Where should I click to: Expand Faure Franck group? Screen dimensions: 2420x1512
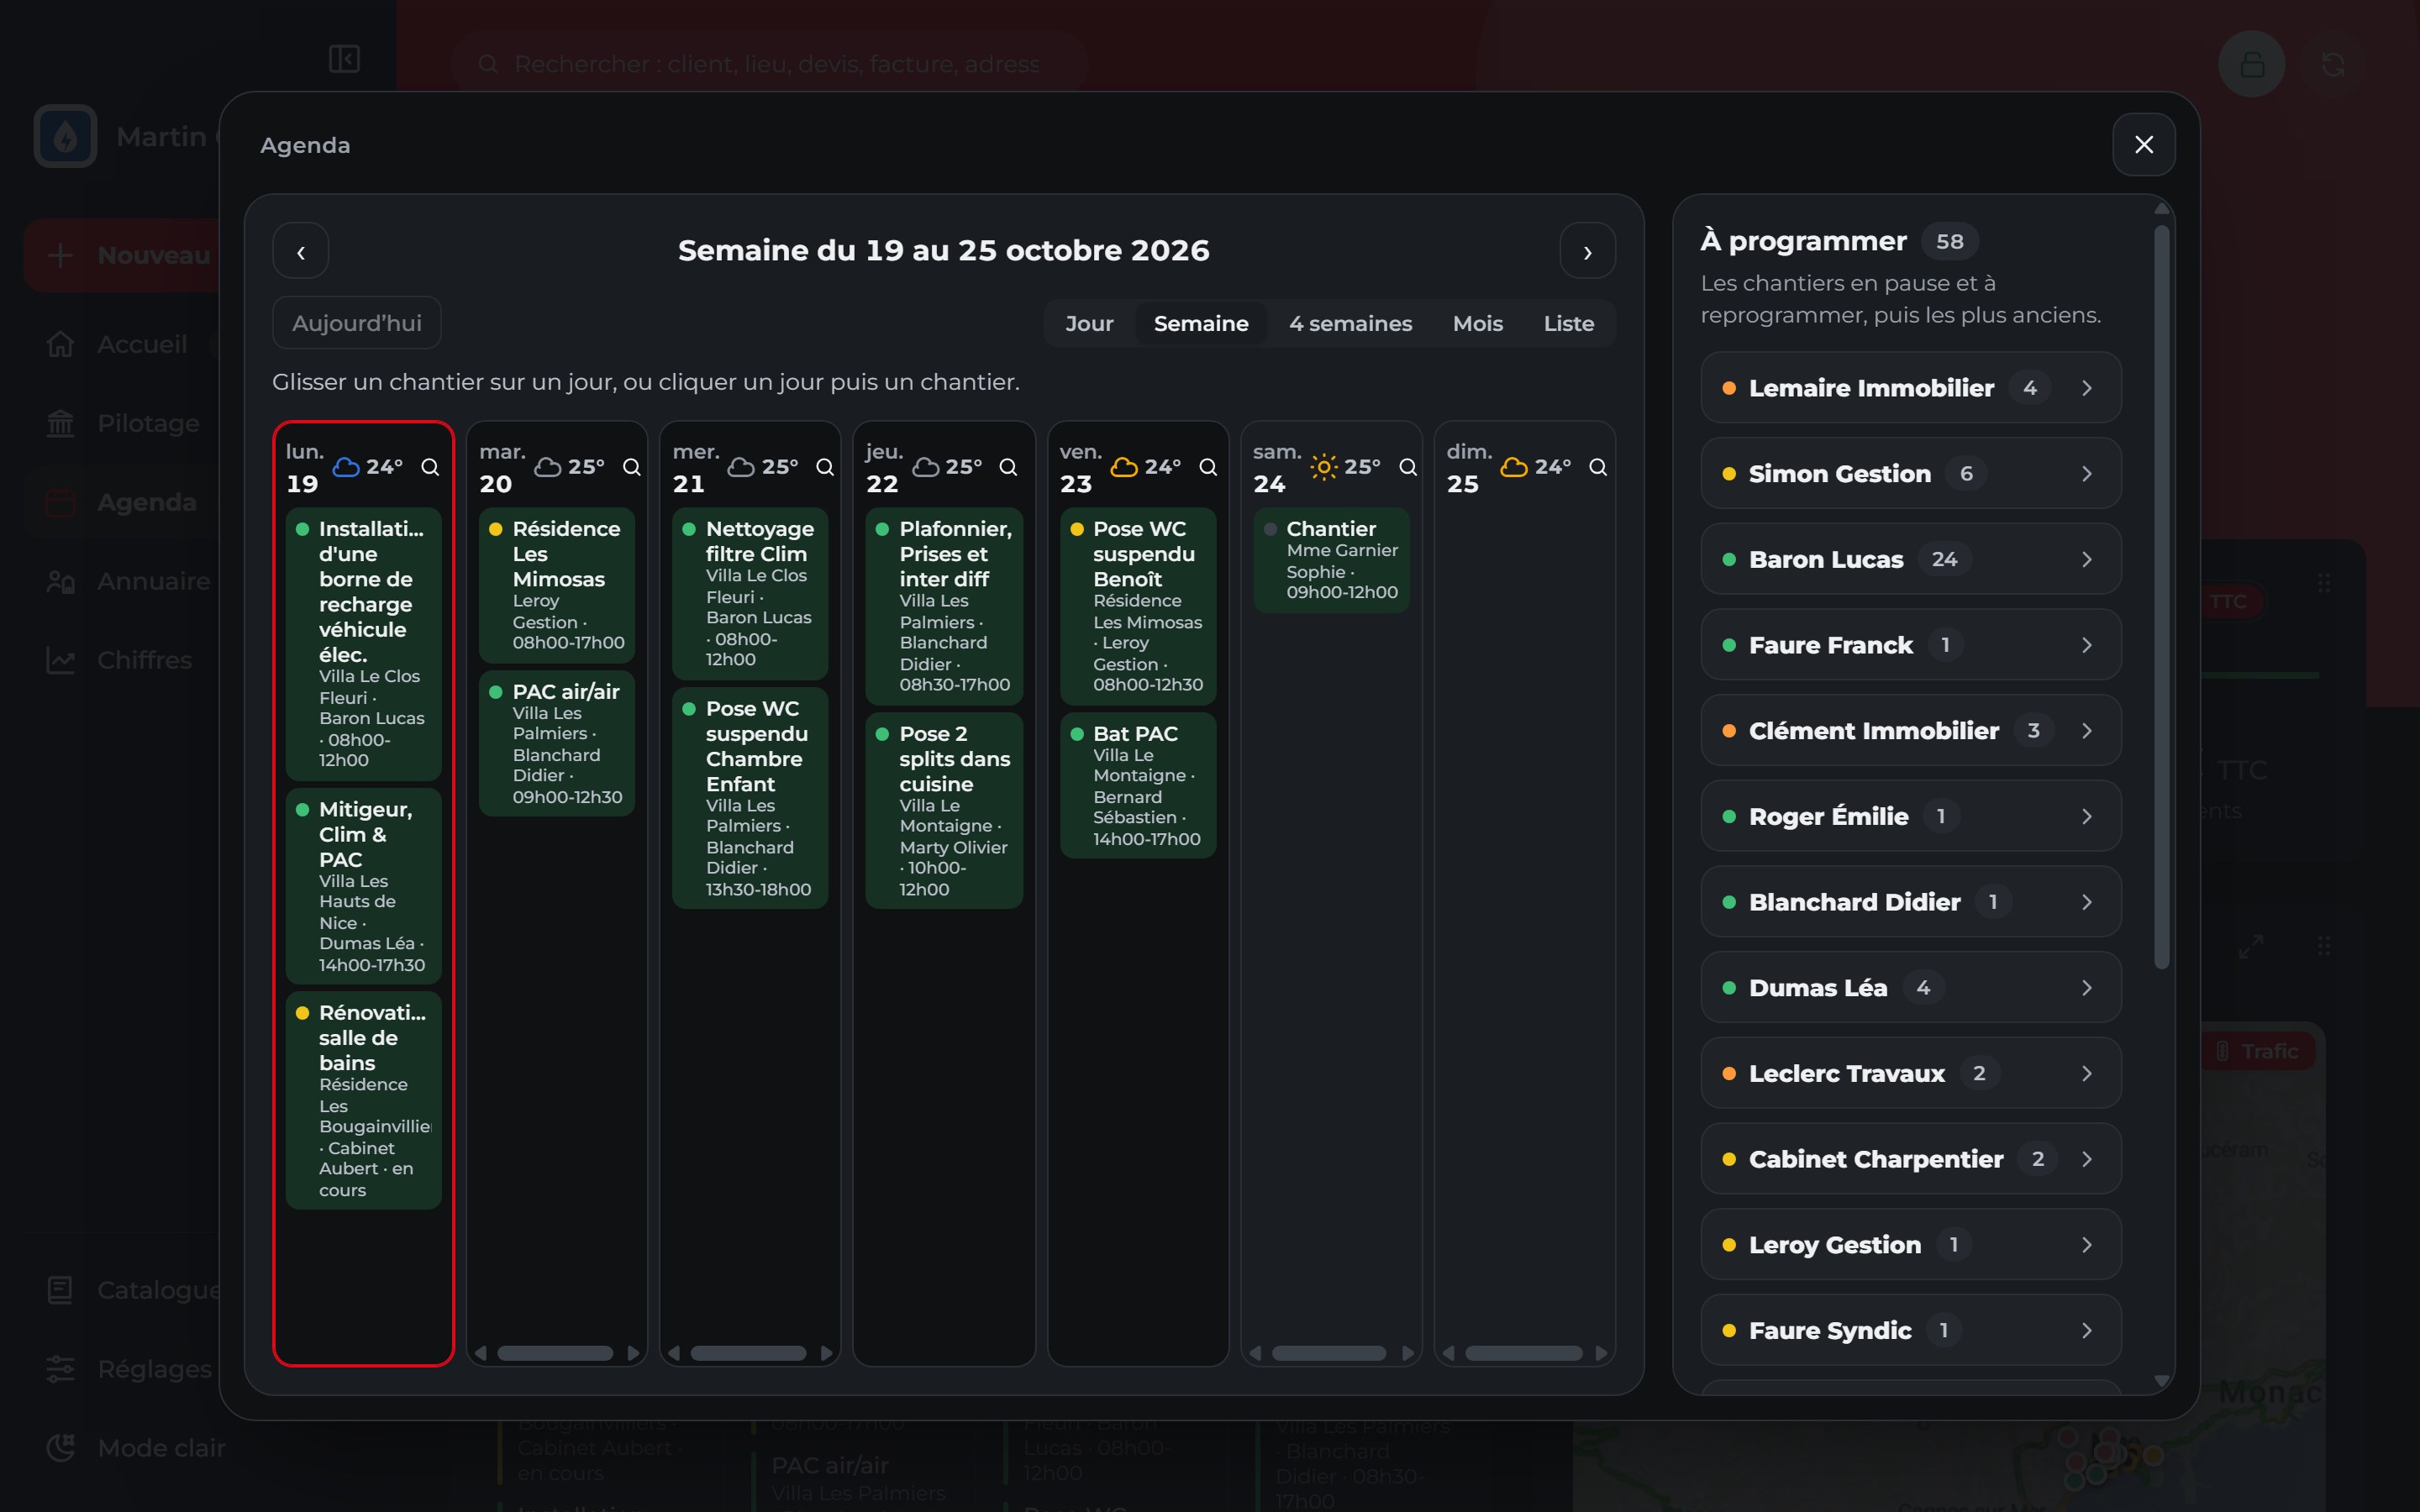(x=1911, y=645)
